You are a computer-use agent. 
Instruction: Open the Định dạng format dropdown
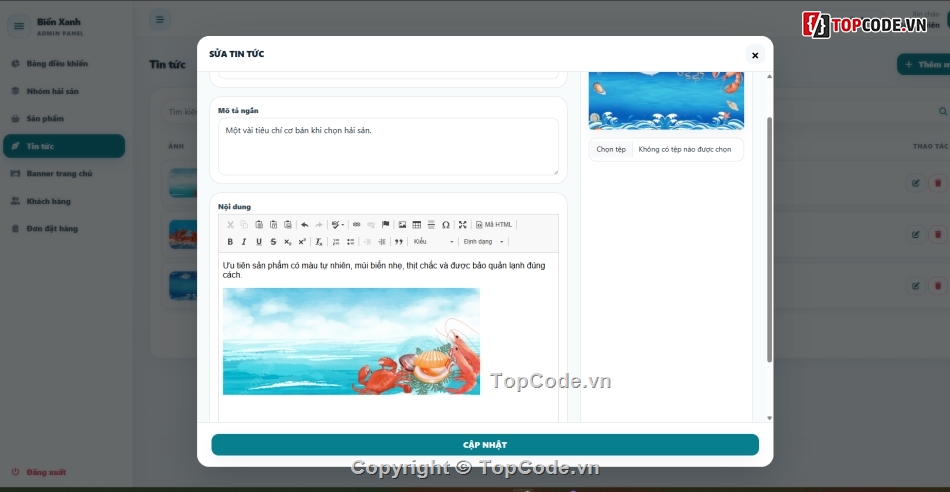pos(483,242)
